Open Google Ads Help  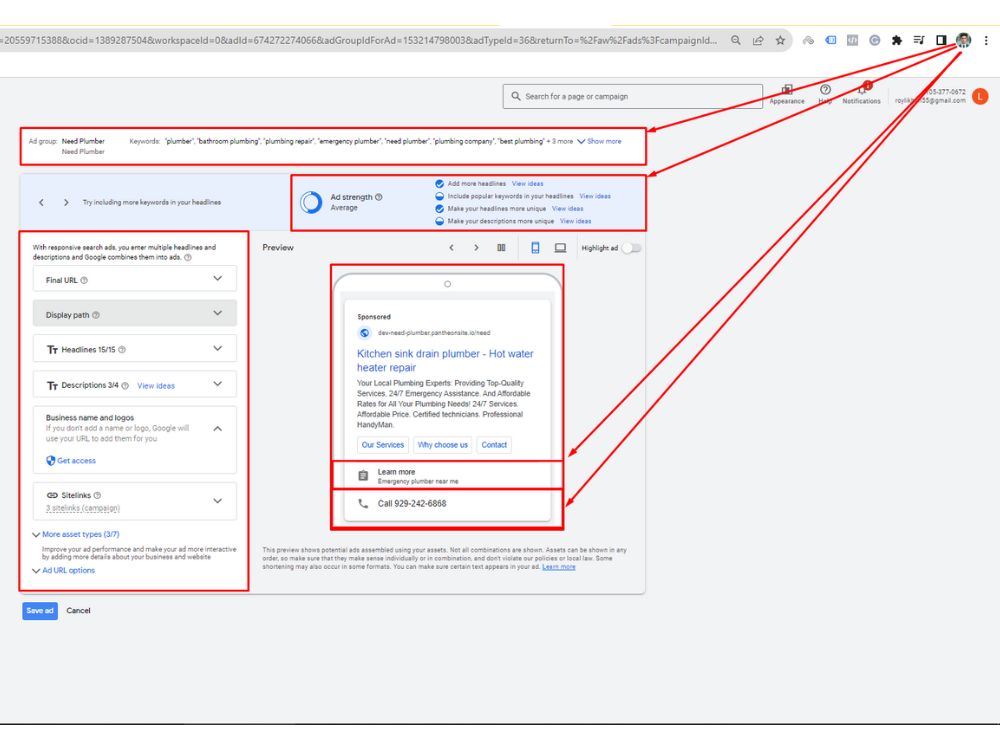[x=825, y=90]
